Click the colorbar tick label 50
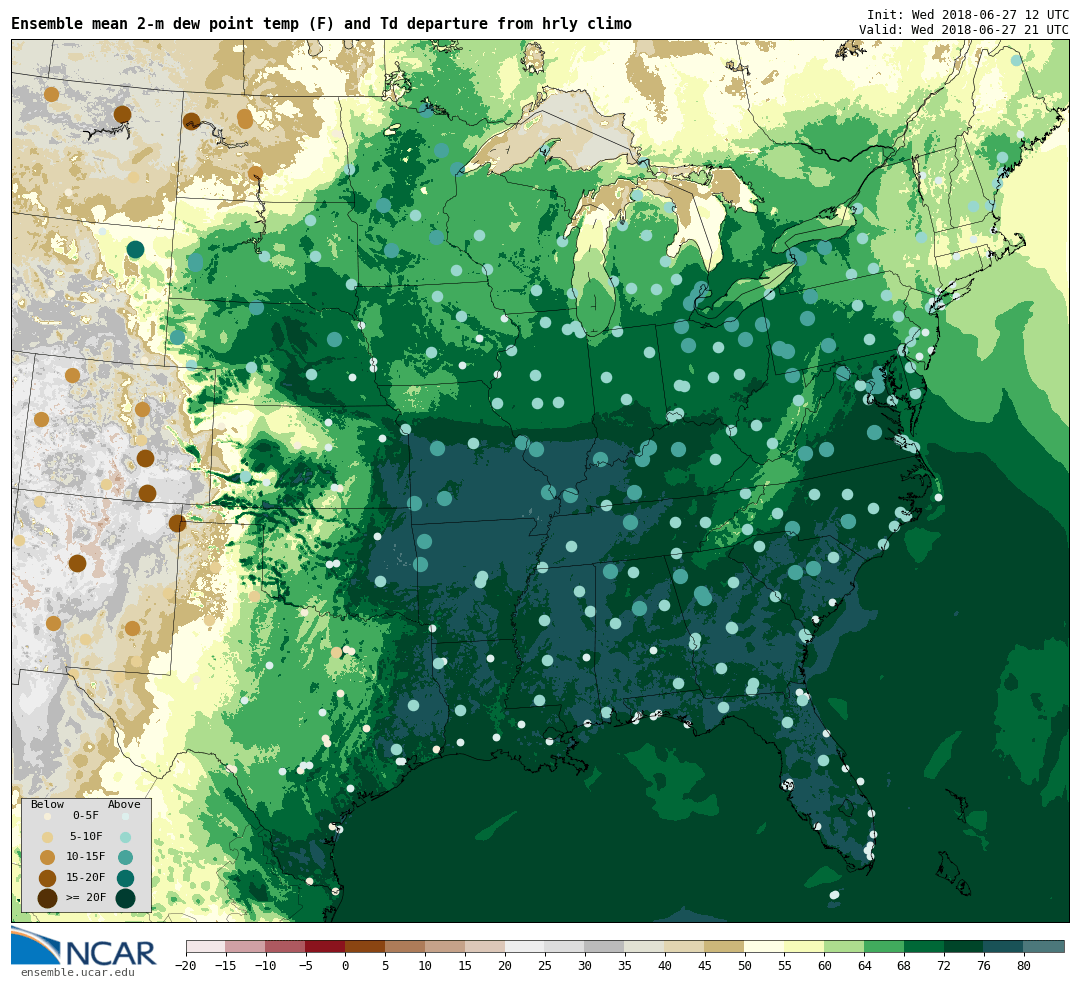 [745, 966]
